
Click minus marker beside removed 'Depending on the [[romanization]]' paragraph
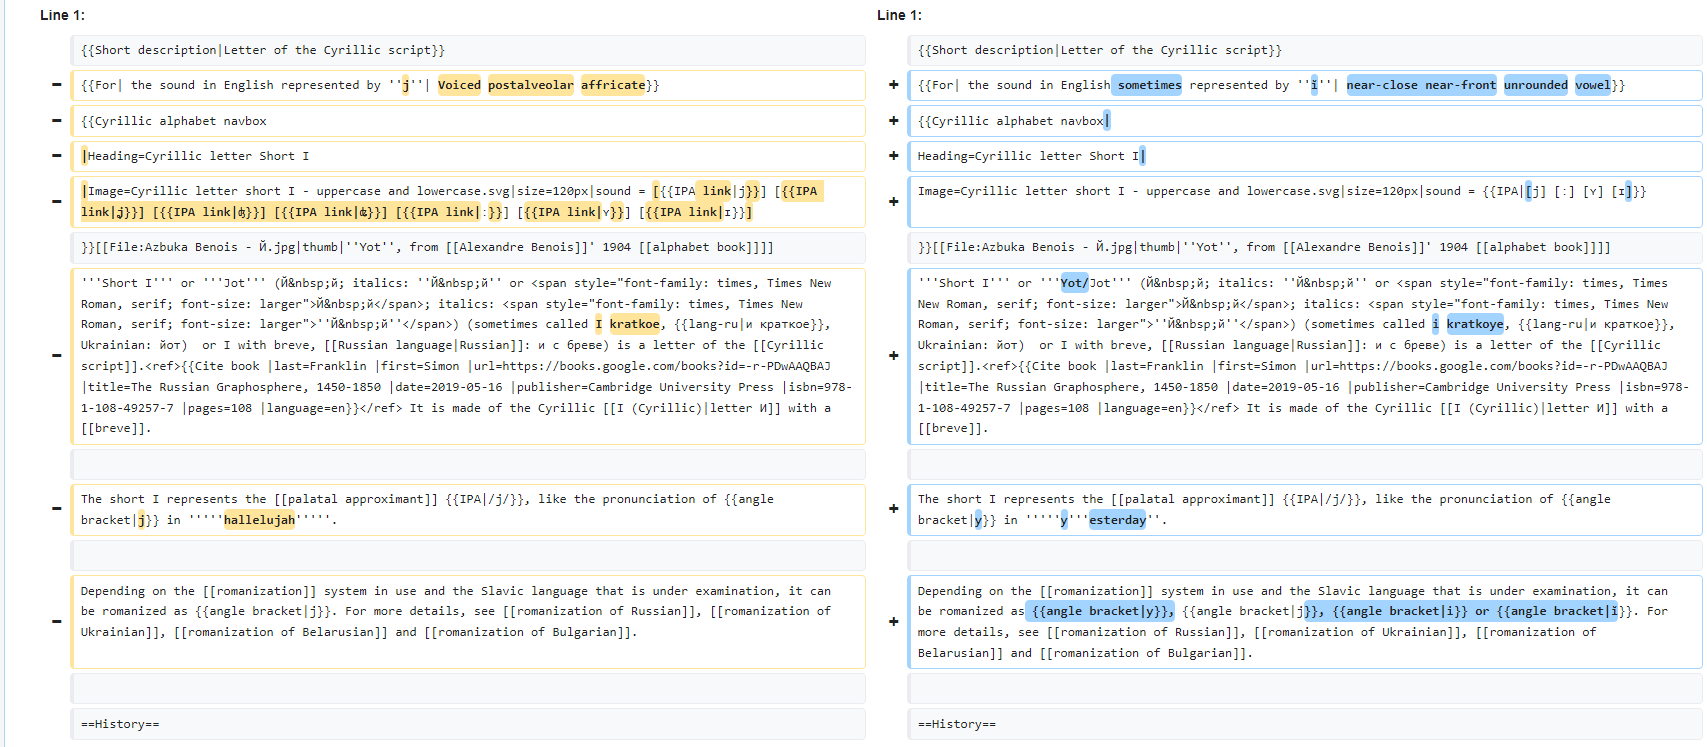(x=56, y=621)
